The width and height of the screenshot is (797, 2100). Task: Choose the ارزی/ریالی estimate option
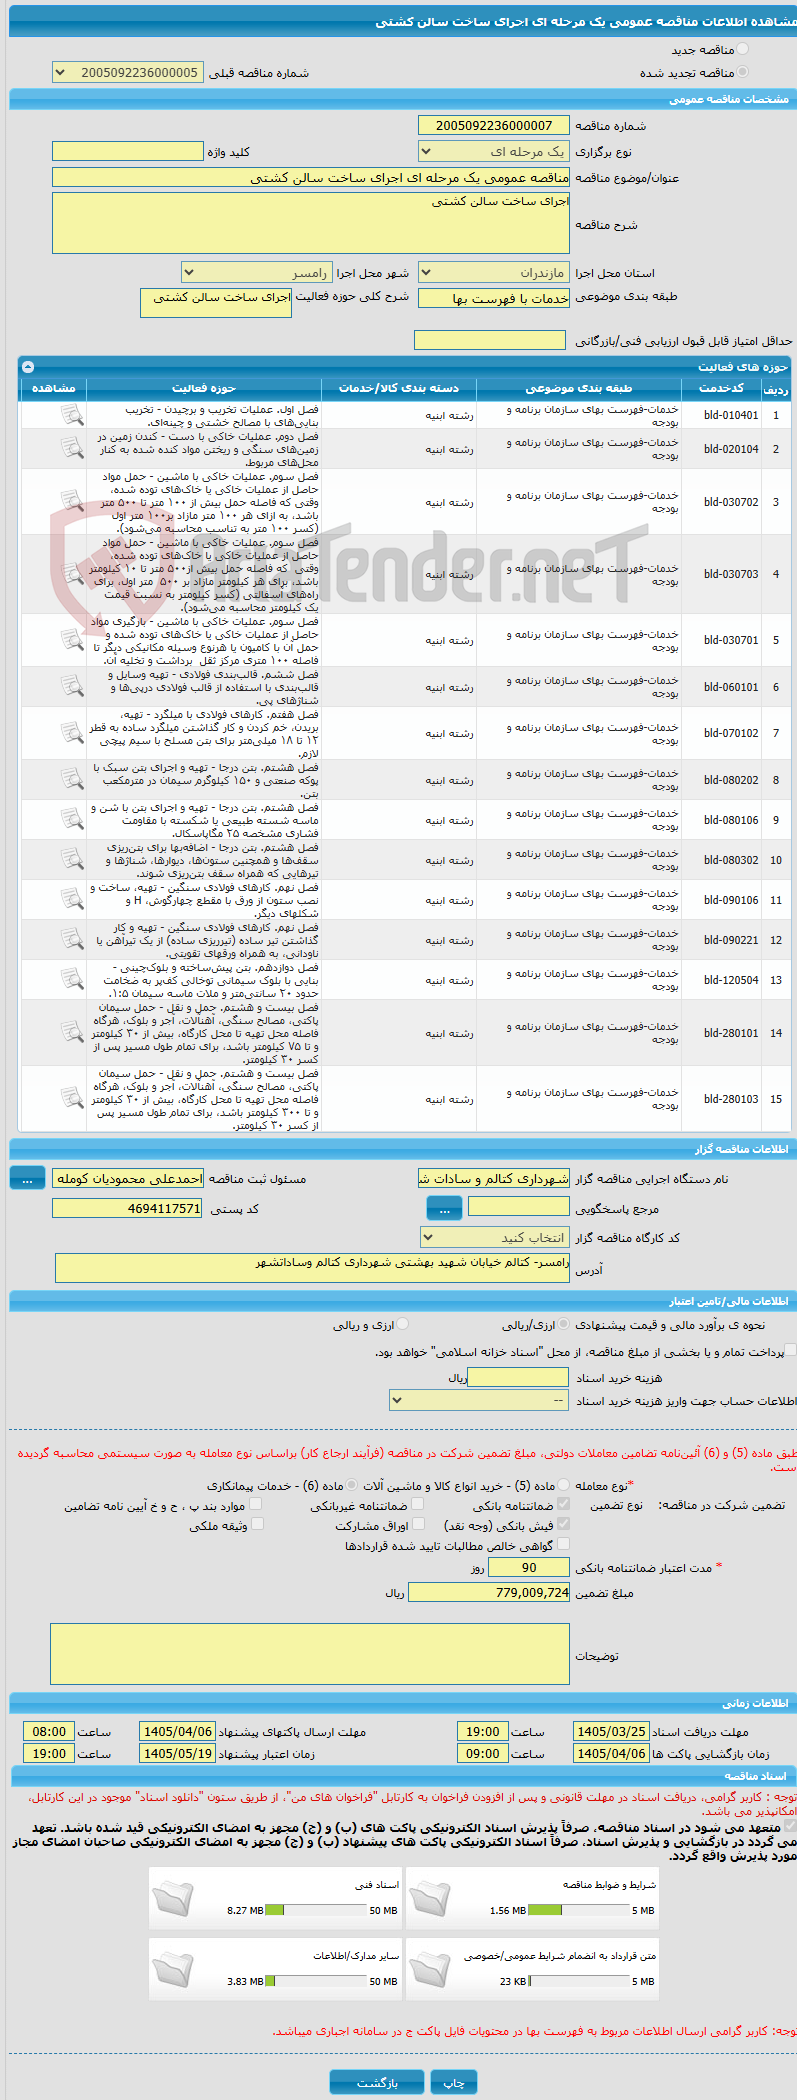pos(564,1324)
